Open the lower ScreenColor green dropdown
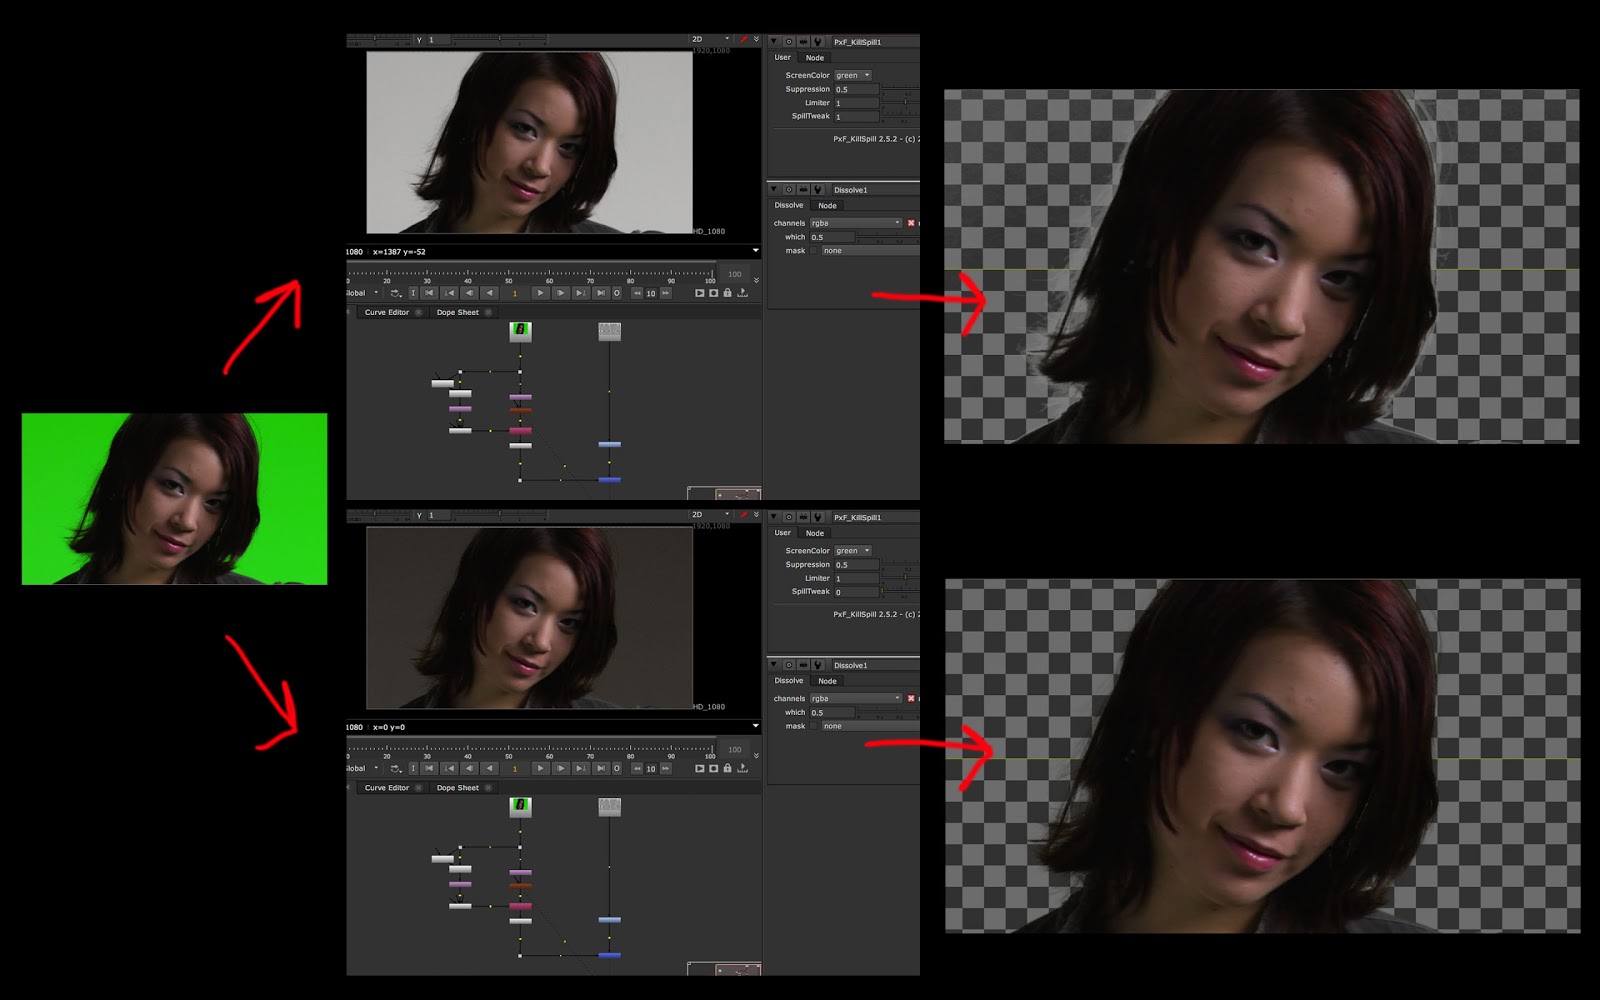1600x1000 pixels. click(x=853, y=551)
